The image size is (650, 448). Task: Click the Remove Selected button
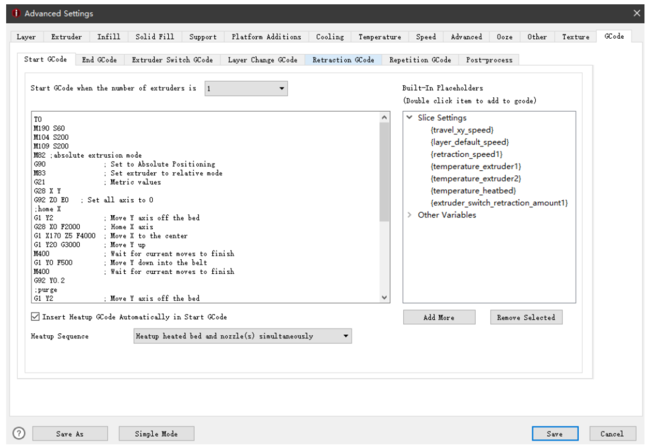click(x=526, y=317)
